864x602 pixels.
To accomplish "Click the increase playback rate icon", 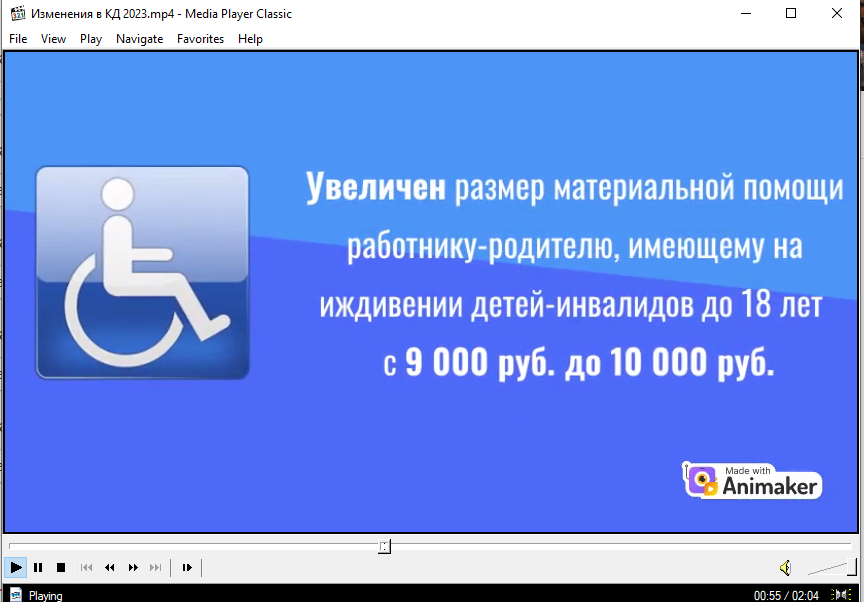I will pos(132,567).
